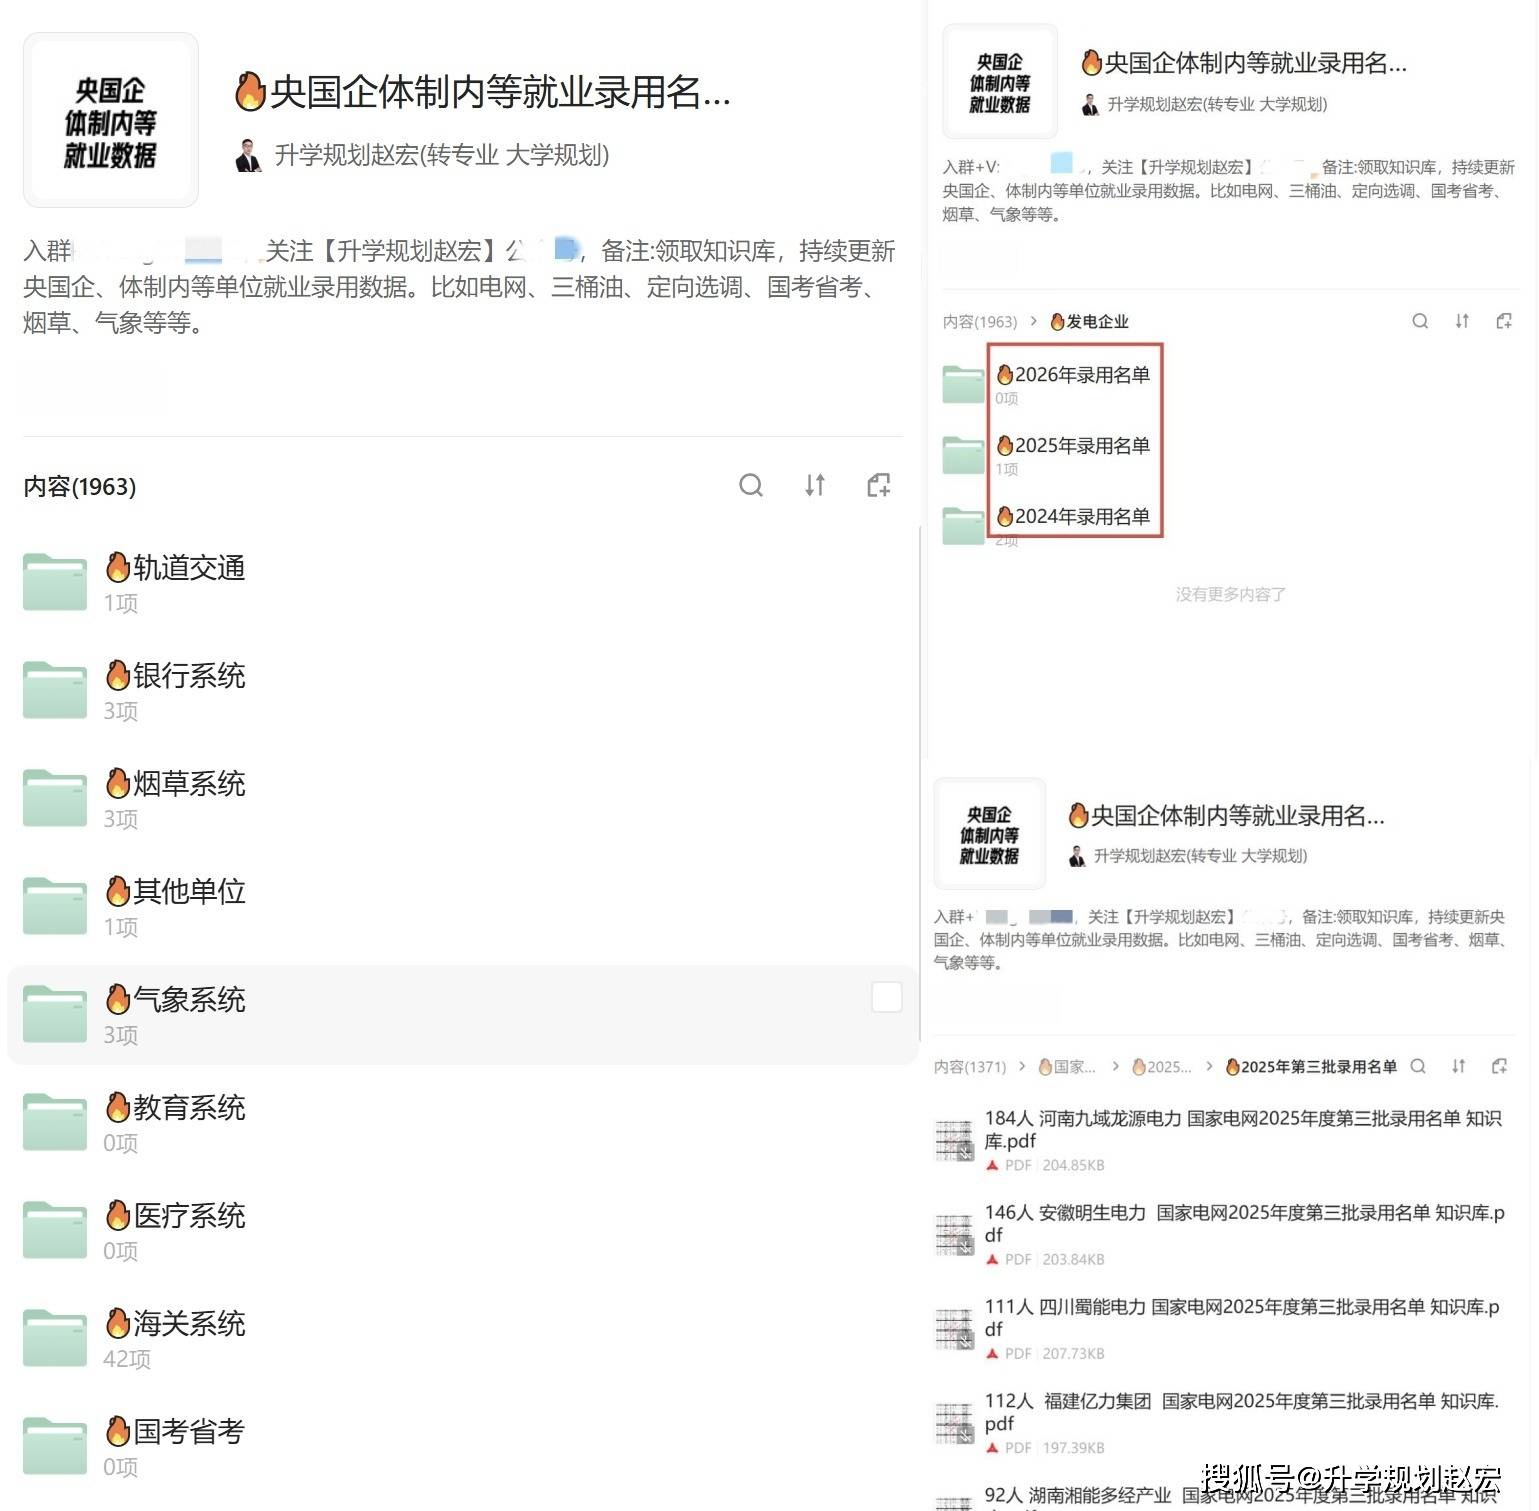
Task: Open the 112人 福建亿力集团 PDF thumbnail
Action: coord(954,1422)
